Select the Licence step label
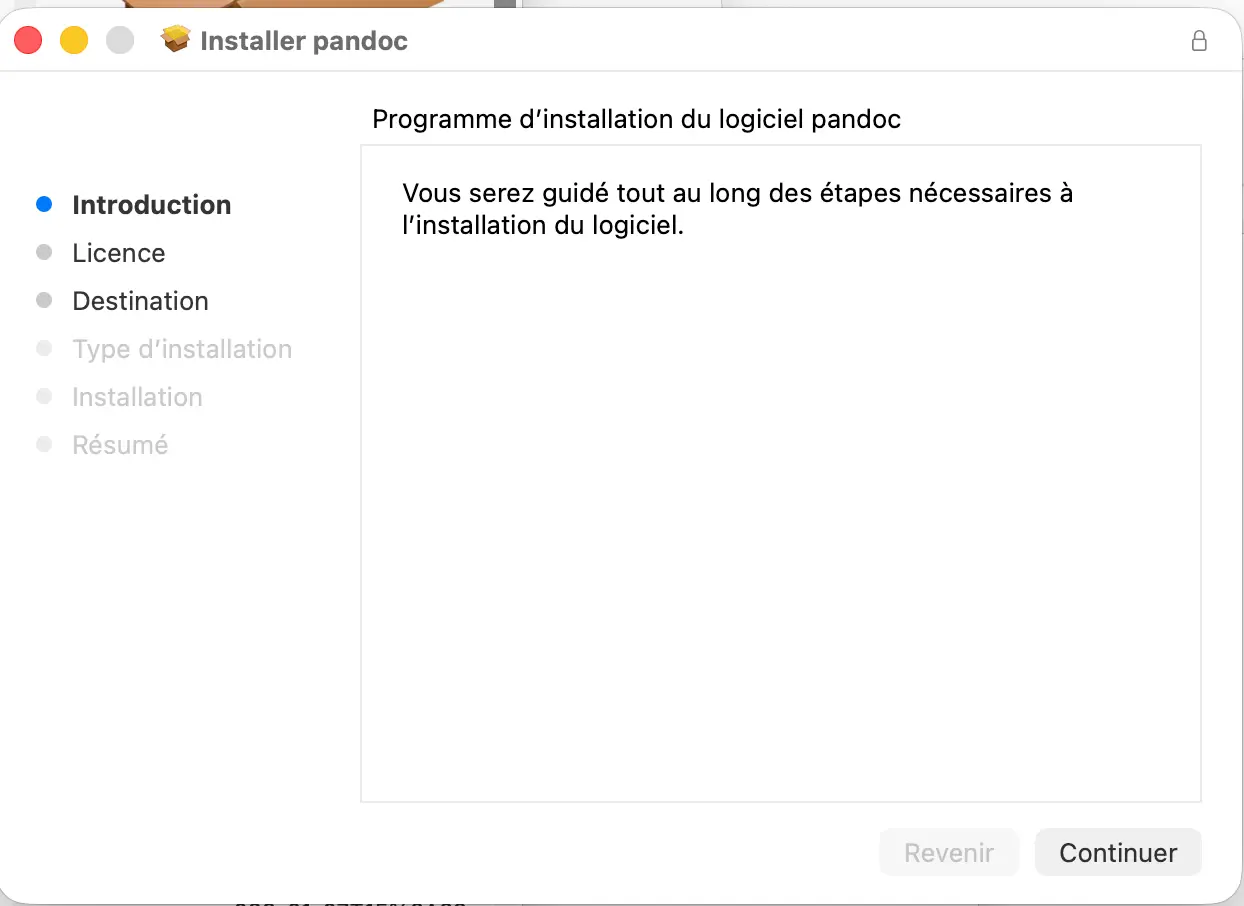 tap(119, 253)
